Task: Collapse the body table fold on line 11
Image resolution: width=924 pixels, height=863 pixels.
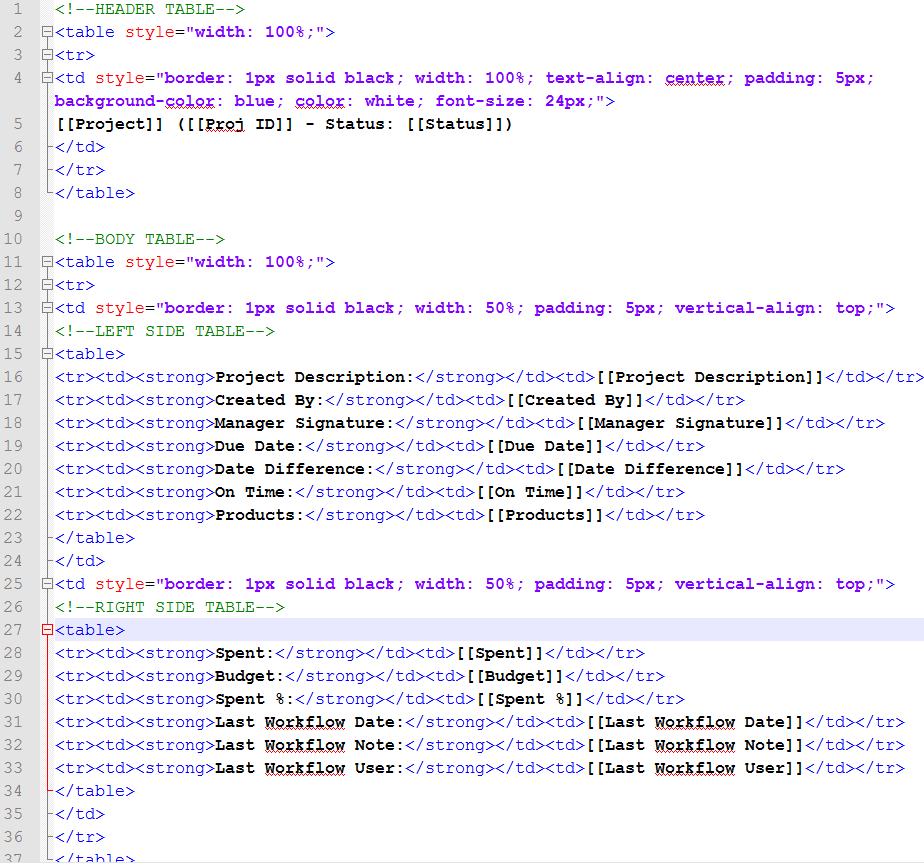Action: (47, 262)
